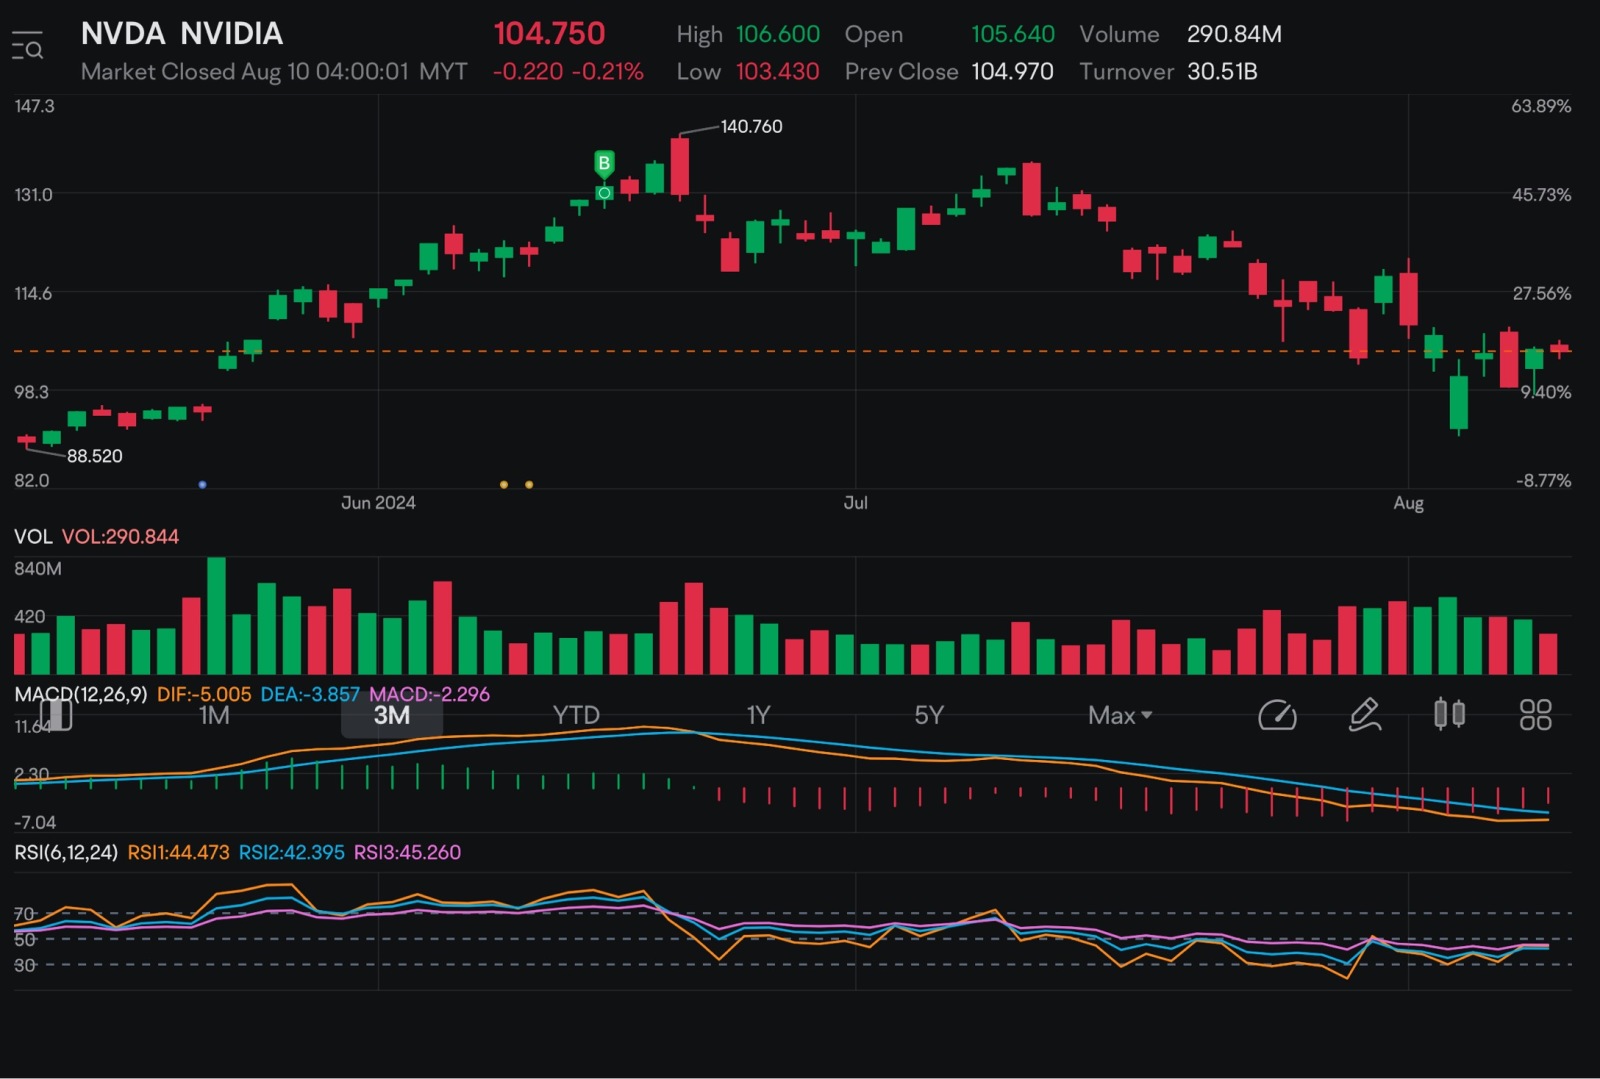Open the four-squares layout grid icon
This screenshot has width=1600, height=1079.
1535,715
